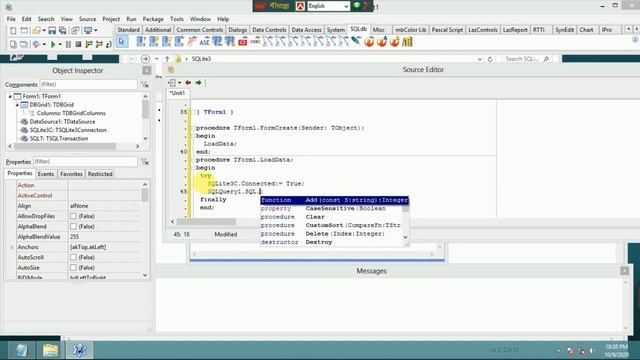Click the green jump forward arrow in editor
This screenshot has height=360, width=640.
coord(199,83)
